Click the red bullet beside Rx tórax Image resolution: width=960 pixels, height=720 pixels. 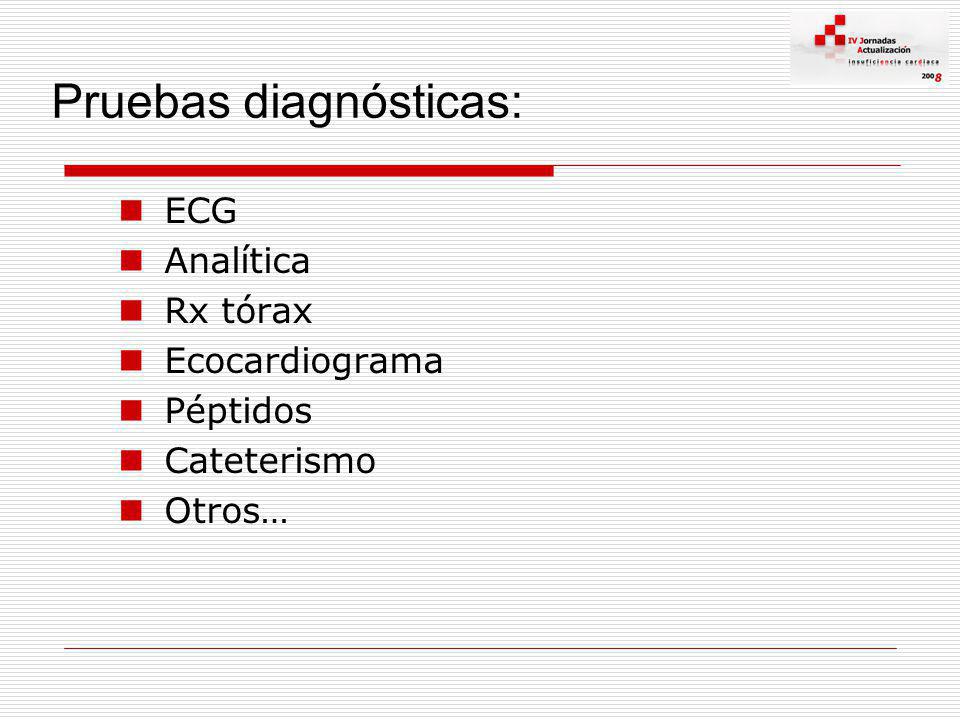[131, 310]
